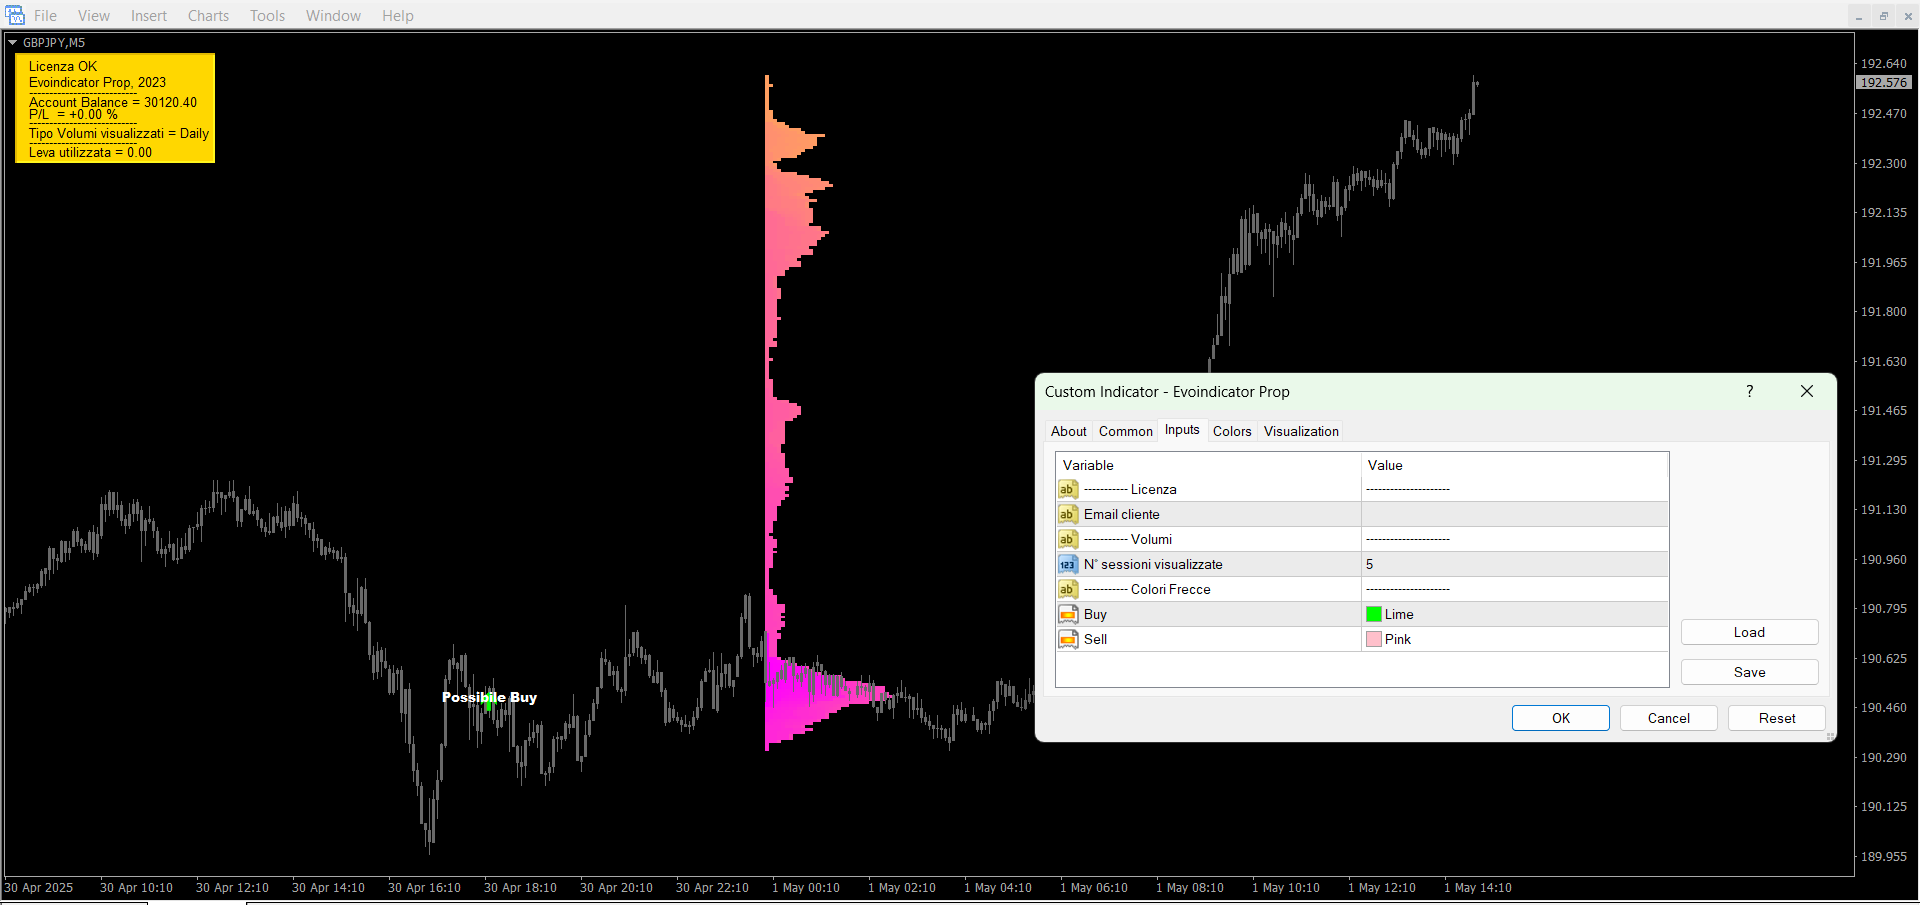Click the string icon beside Email cliente
Screen dimensions: 1920x905
[x=1068, y=514]
